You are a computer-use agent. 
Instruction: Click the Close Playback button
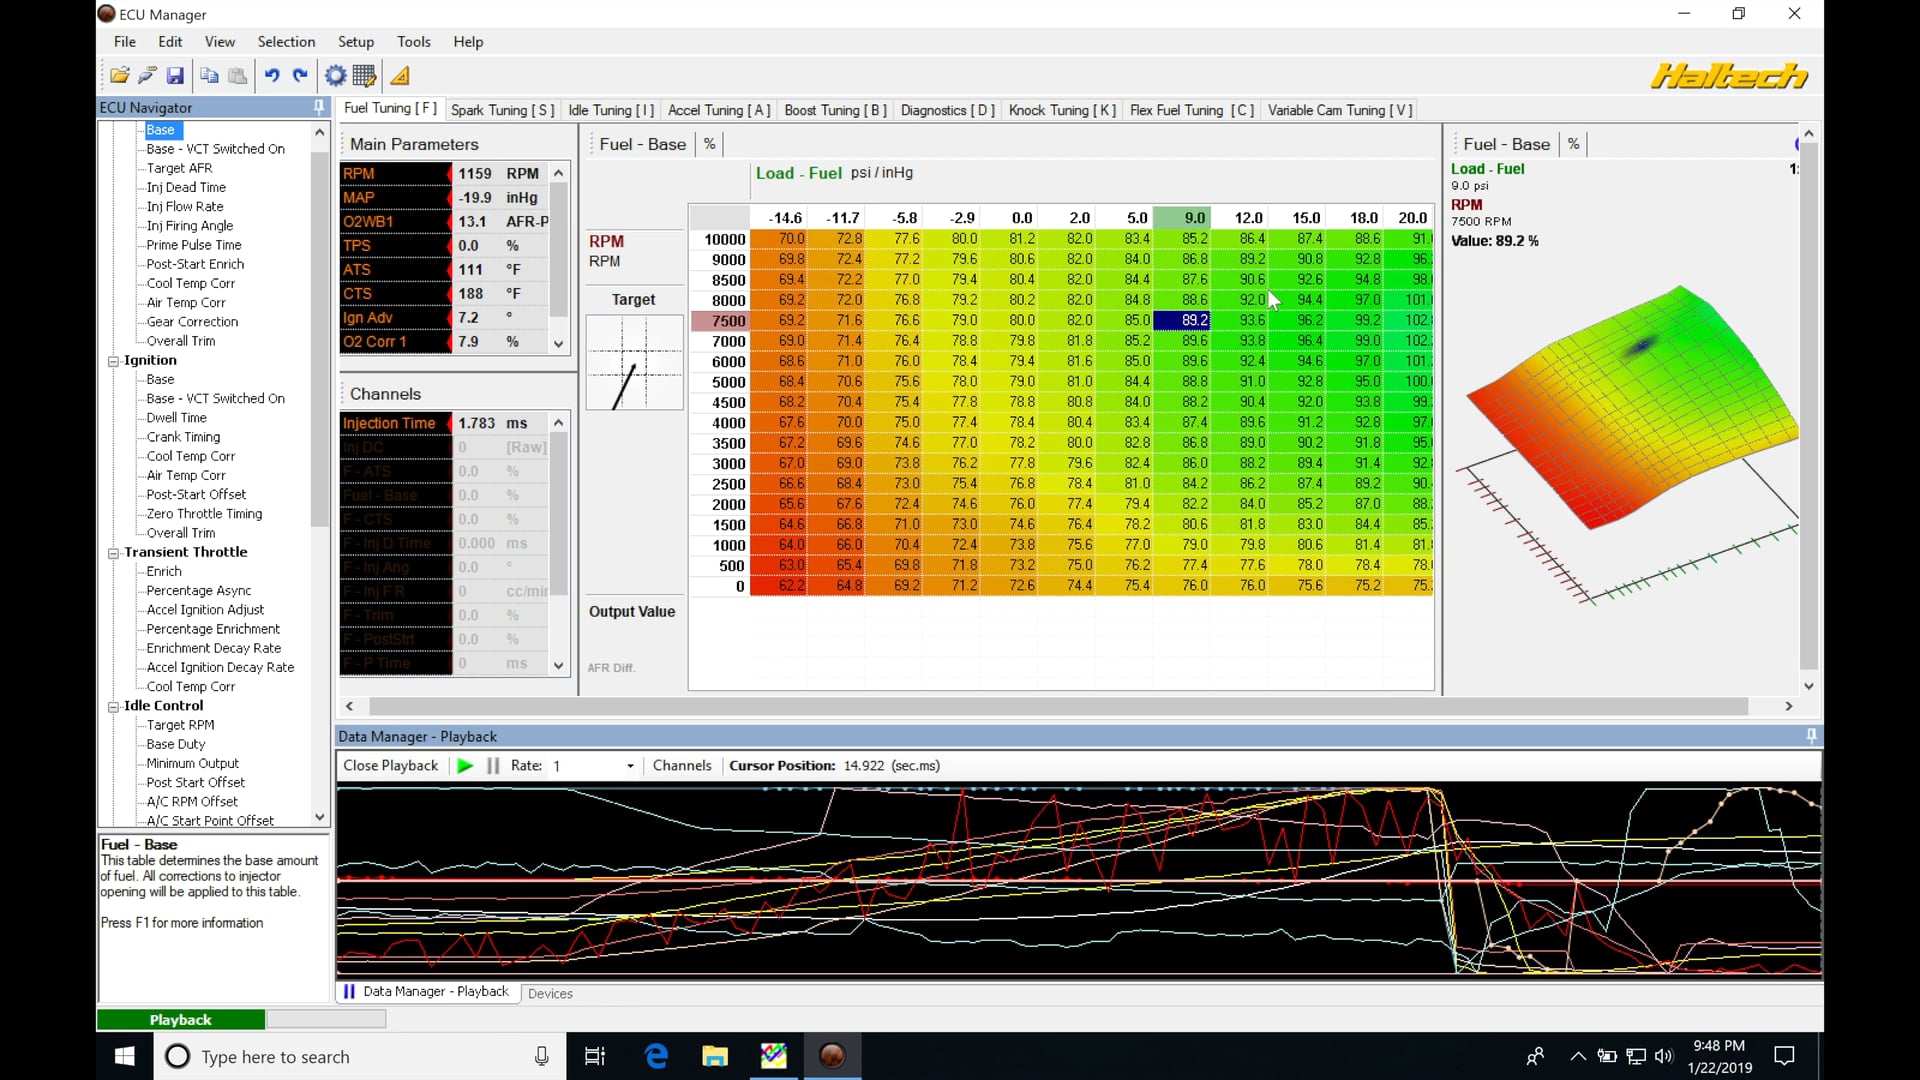coord(390,765)
